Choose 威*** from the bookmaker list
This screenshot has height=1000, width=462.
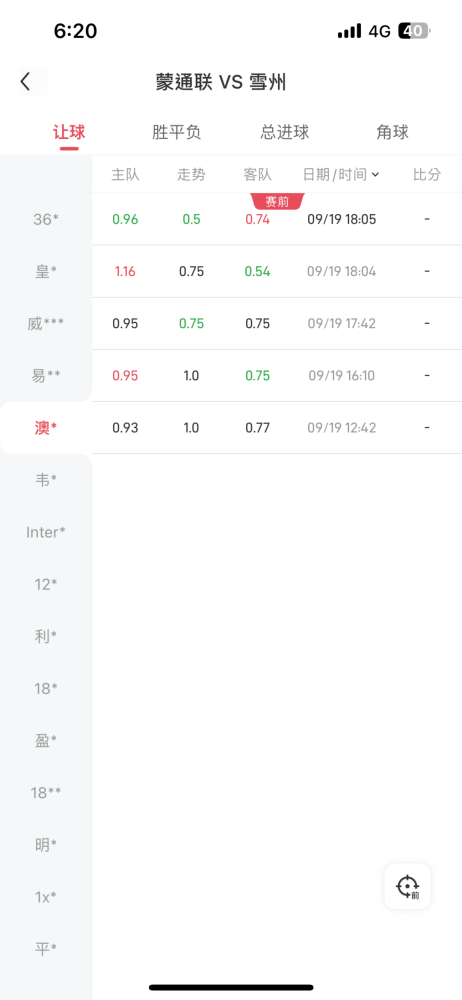click(46, 324)
